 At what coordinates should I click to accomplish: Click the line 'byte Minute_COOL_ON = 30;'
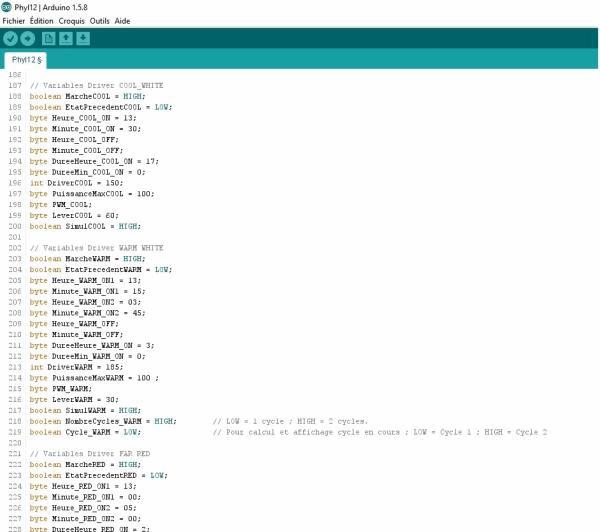(x=85, y=129)
